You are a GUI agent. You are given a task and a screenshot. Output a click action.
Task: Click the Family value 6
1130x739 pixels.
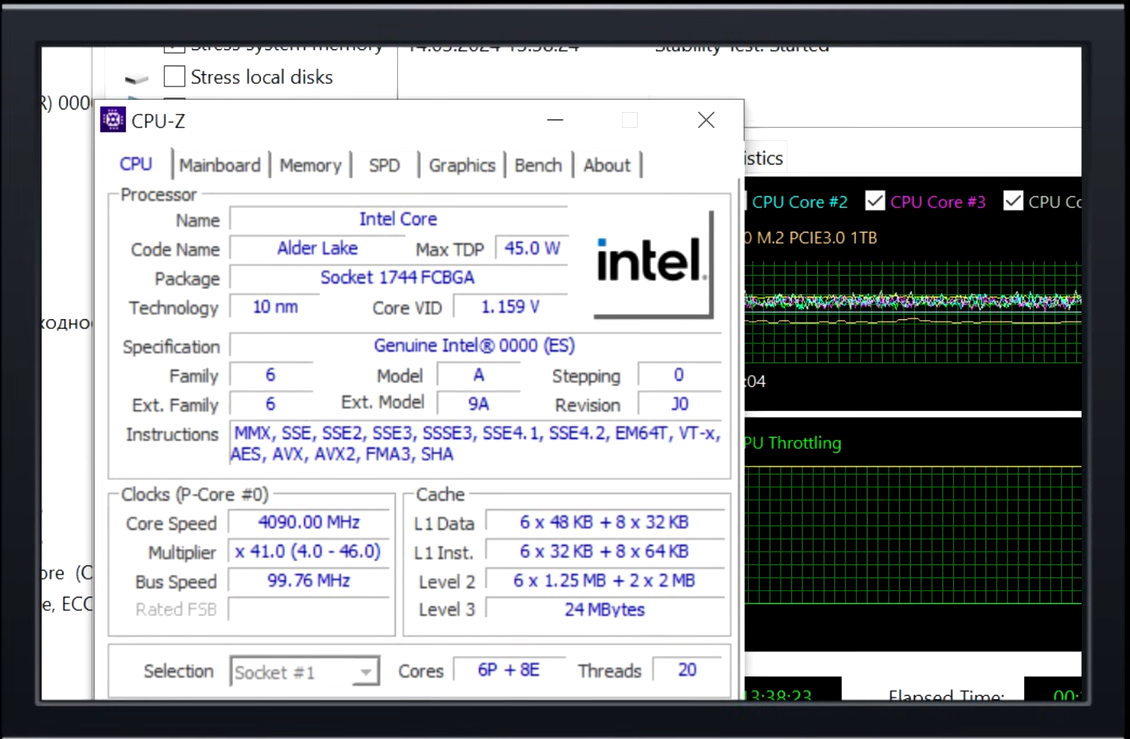(x=270, y=375)
